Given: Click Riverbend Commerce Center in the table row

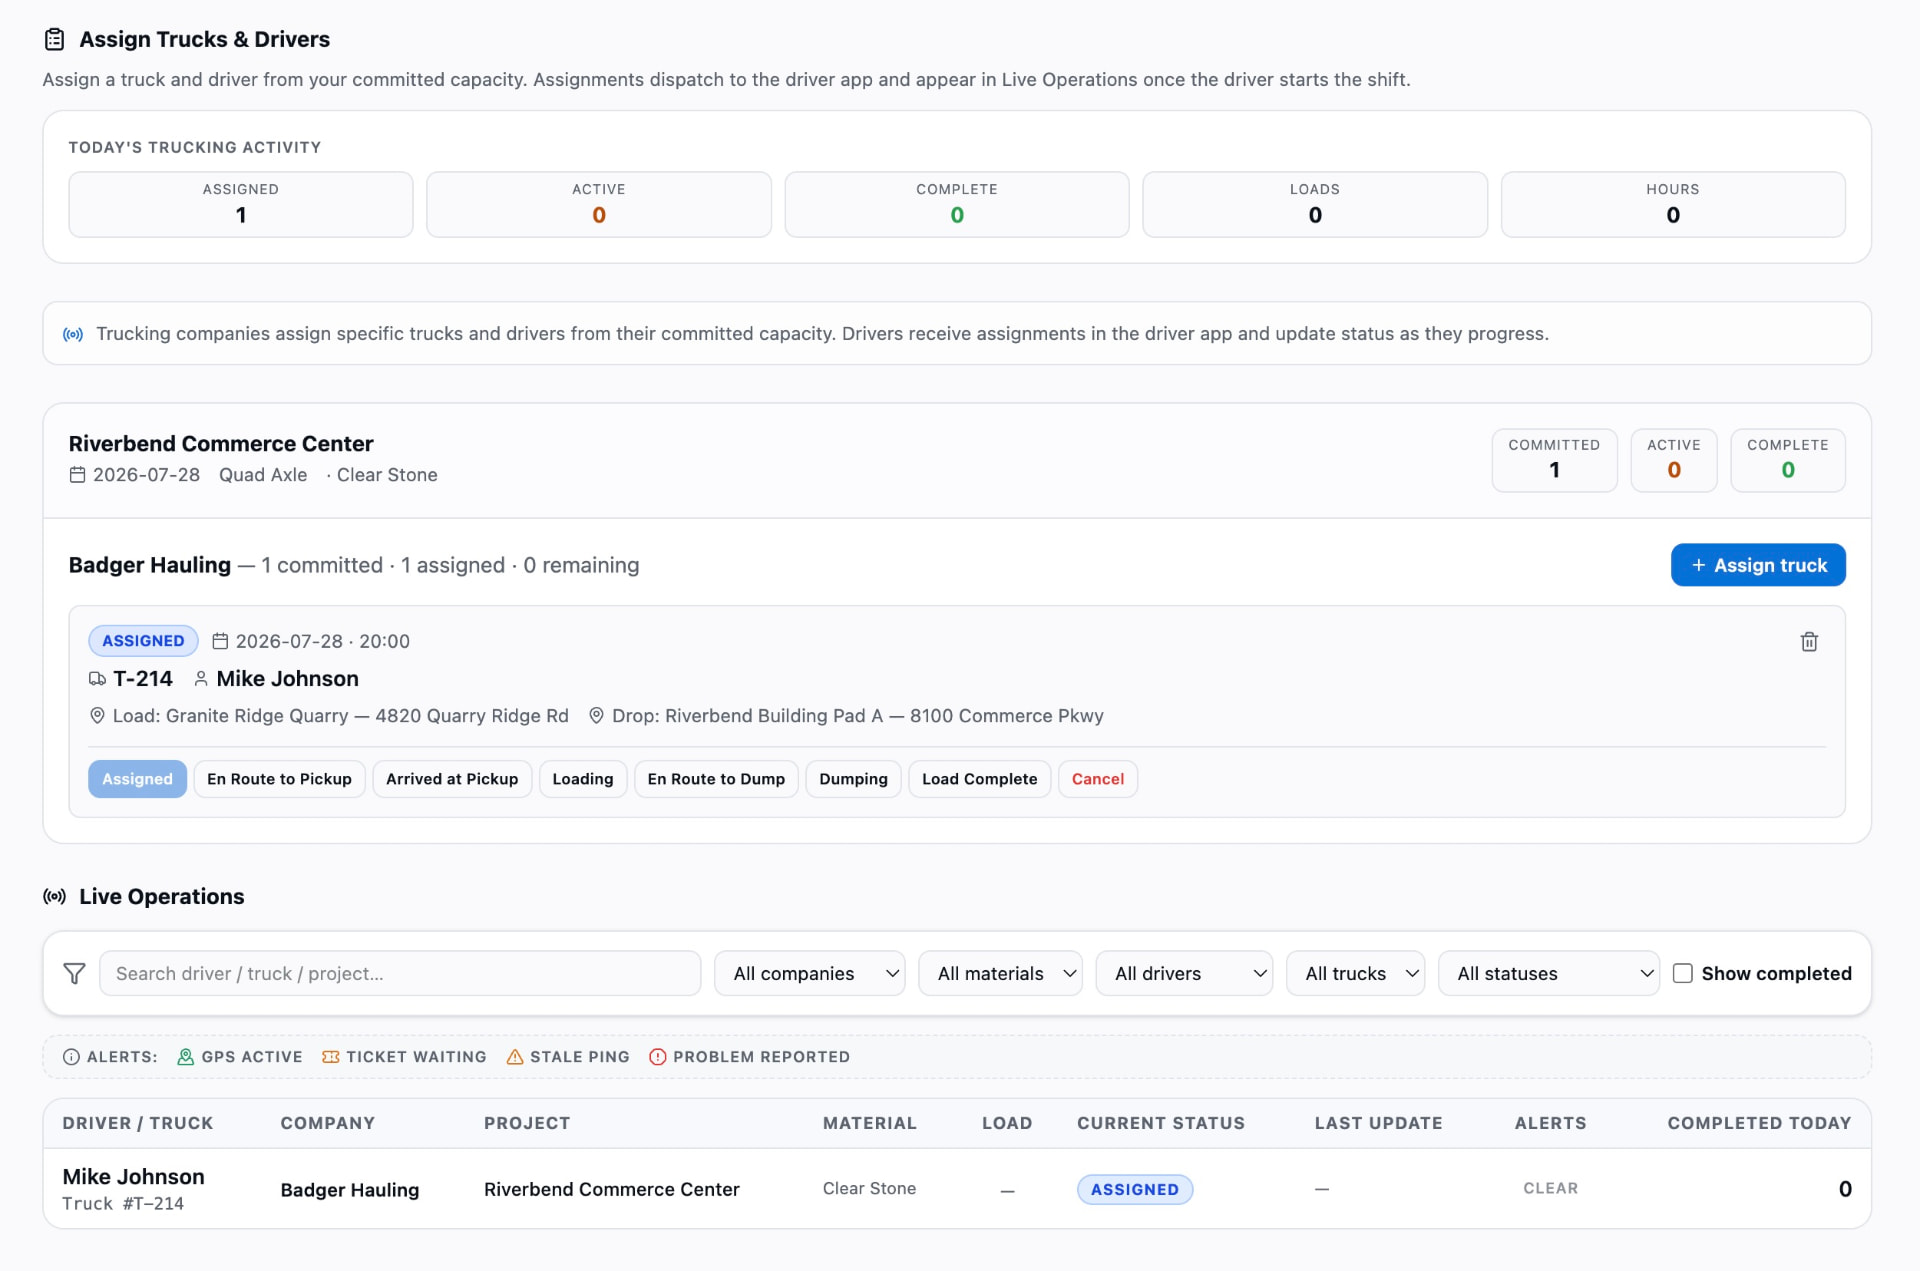Looking at the screenshot, I should pyautogui.click(x=612, y=1190).
